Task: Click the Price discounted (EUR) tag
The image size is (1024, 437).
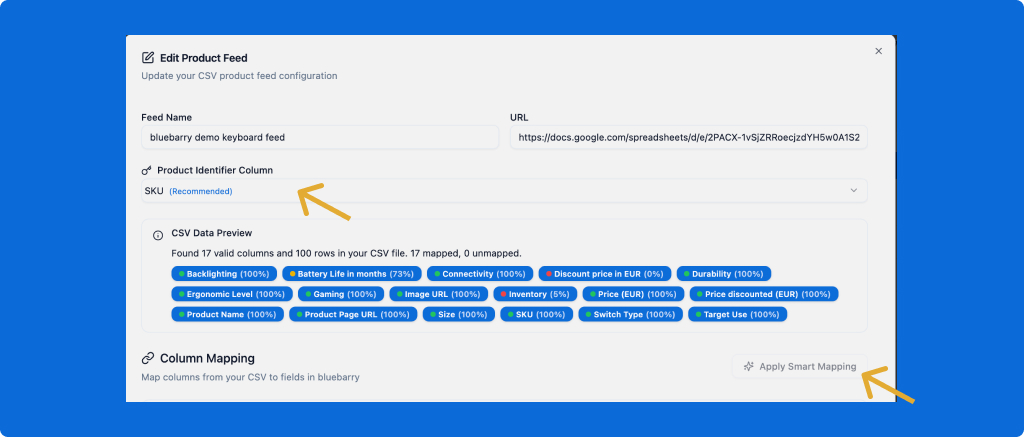Action: pos(764,294)
